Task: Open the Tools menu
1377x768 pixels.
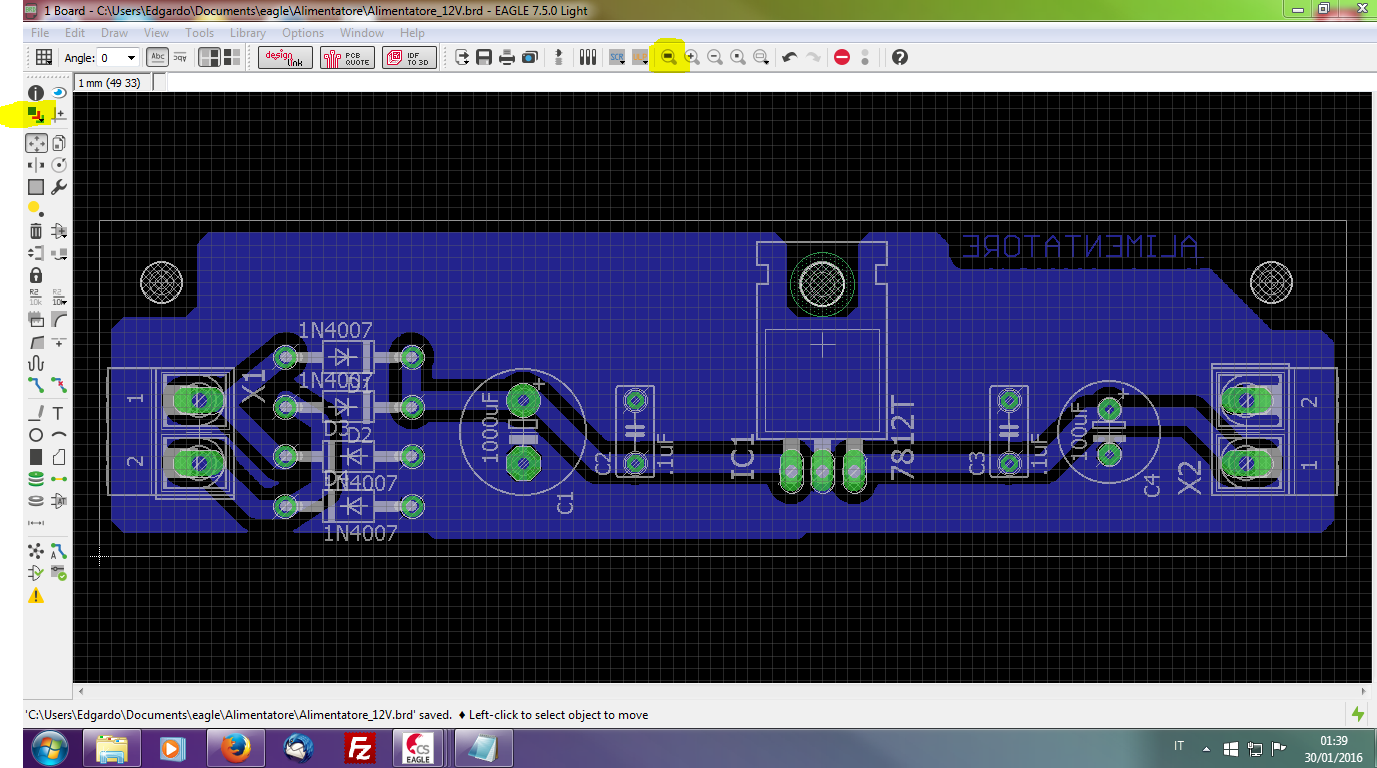Action: pyautogui.click(x=200, y=33)
